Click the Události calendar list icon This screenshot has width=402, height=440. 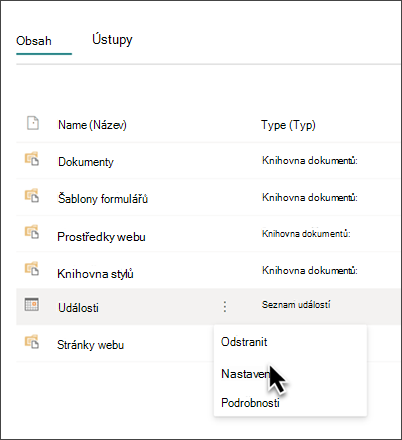coord(32,304)
